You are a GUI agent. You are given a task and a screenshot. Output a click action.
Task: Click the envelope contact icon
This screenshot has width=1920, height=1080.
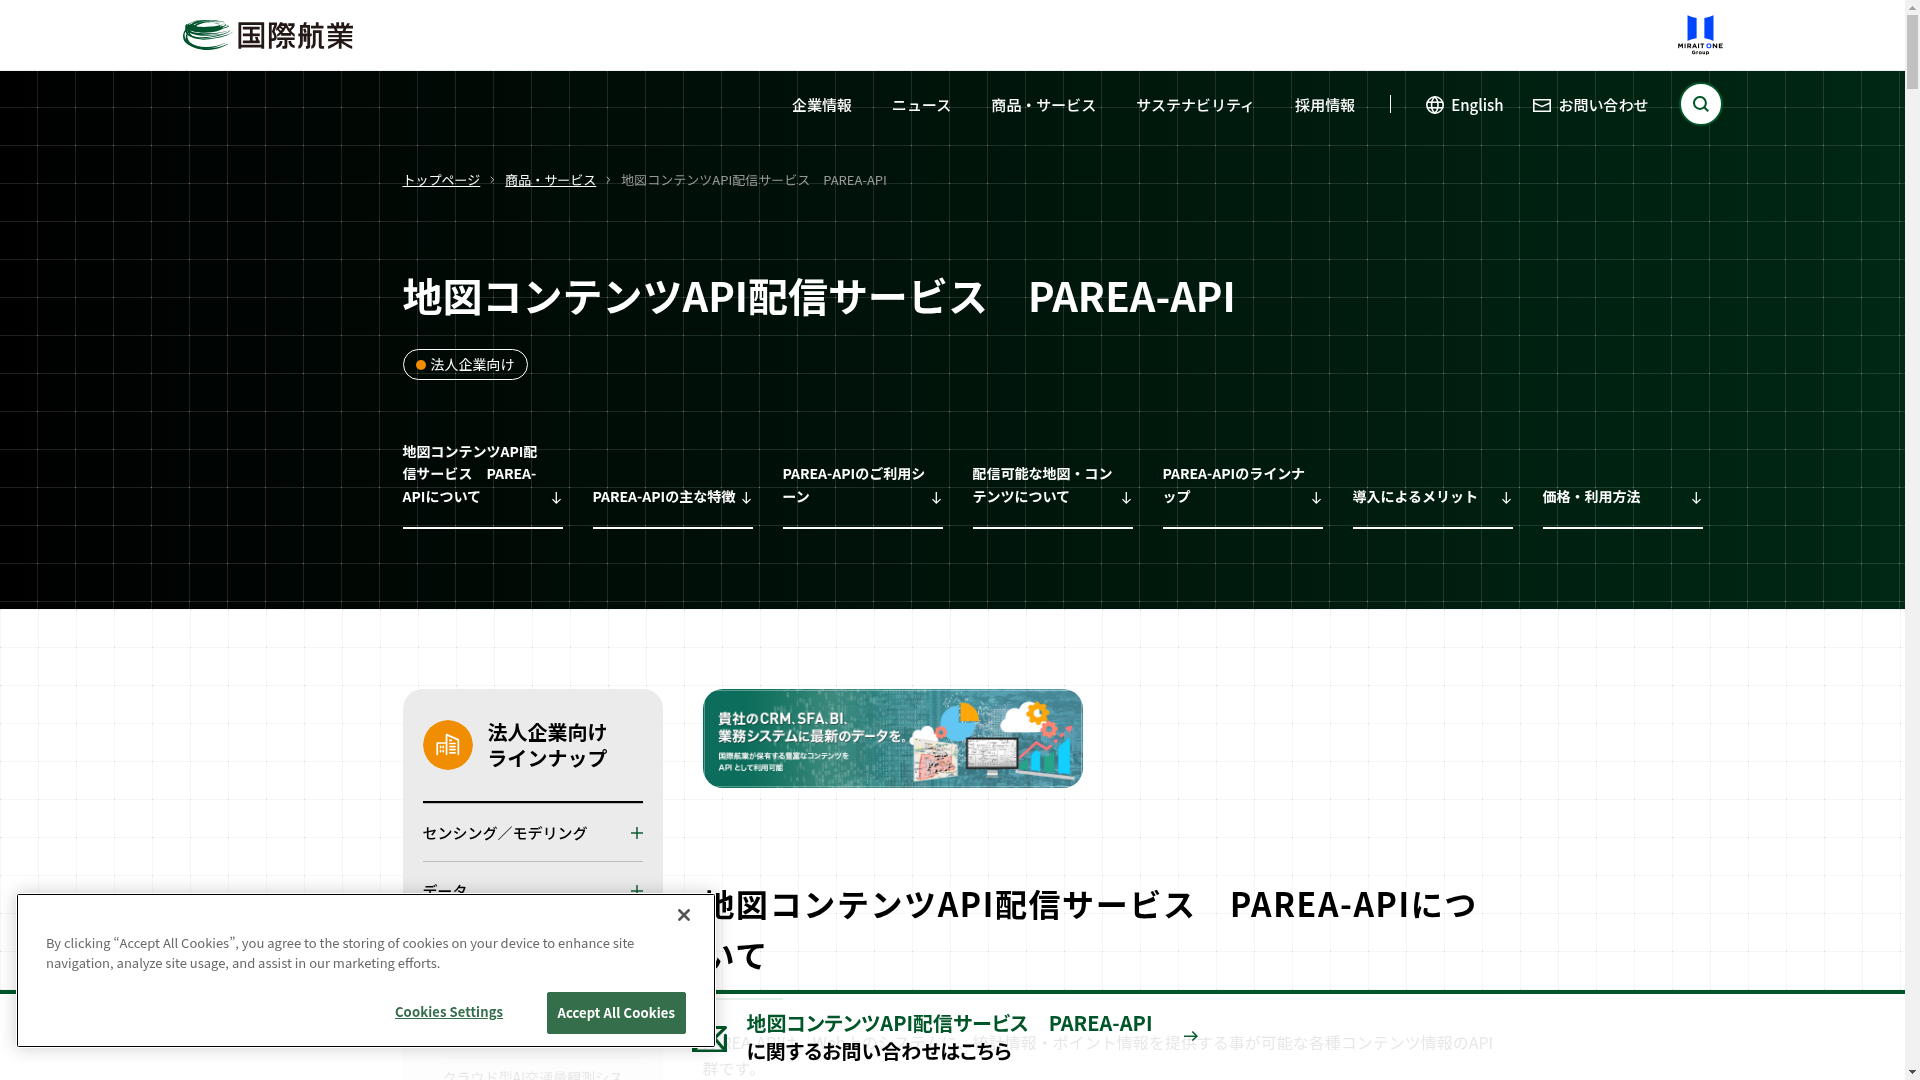tap(1542, 105)
